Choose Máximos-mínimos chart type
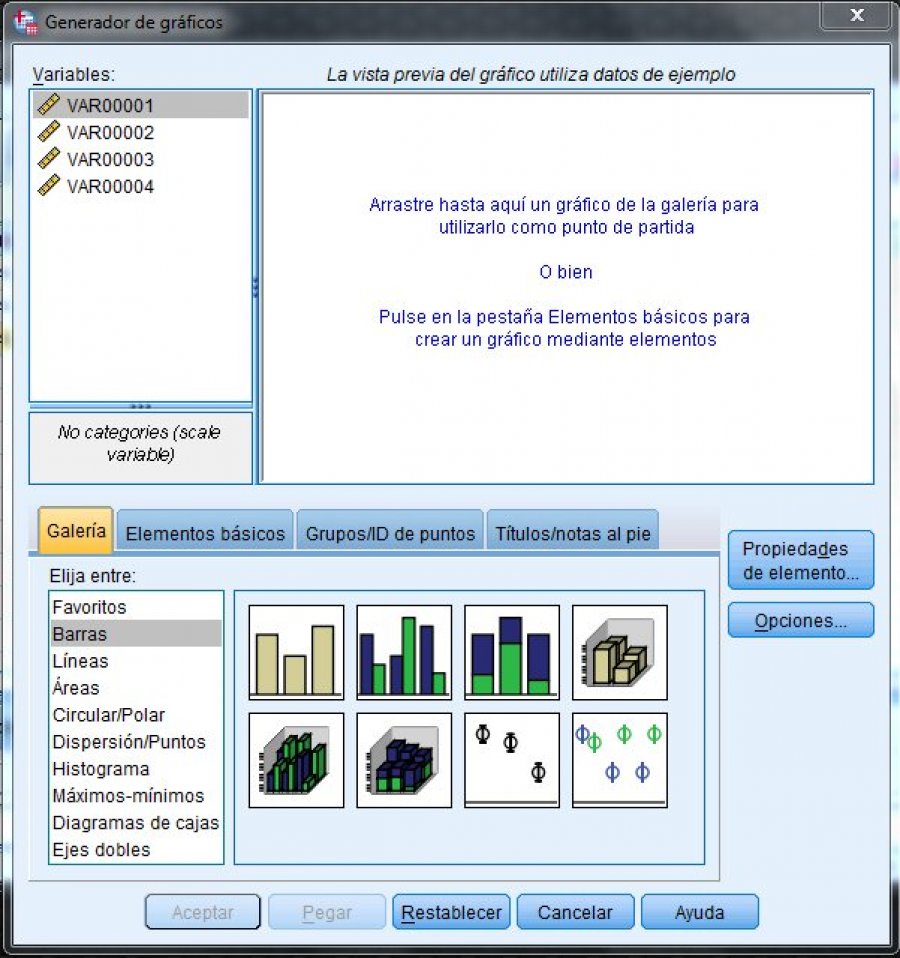 136,795
